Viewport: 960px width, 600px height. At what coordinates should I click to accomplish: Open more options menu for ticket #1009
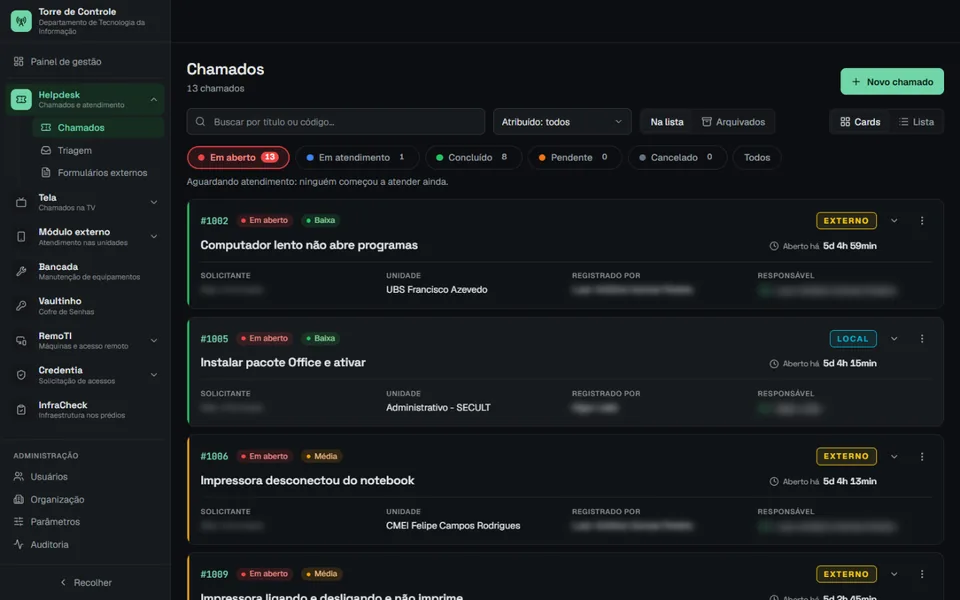[x=922, y=574]
